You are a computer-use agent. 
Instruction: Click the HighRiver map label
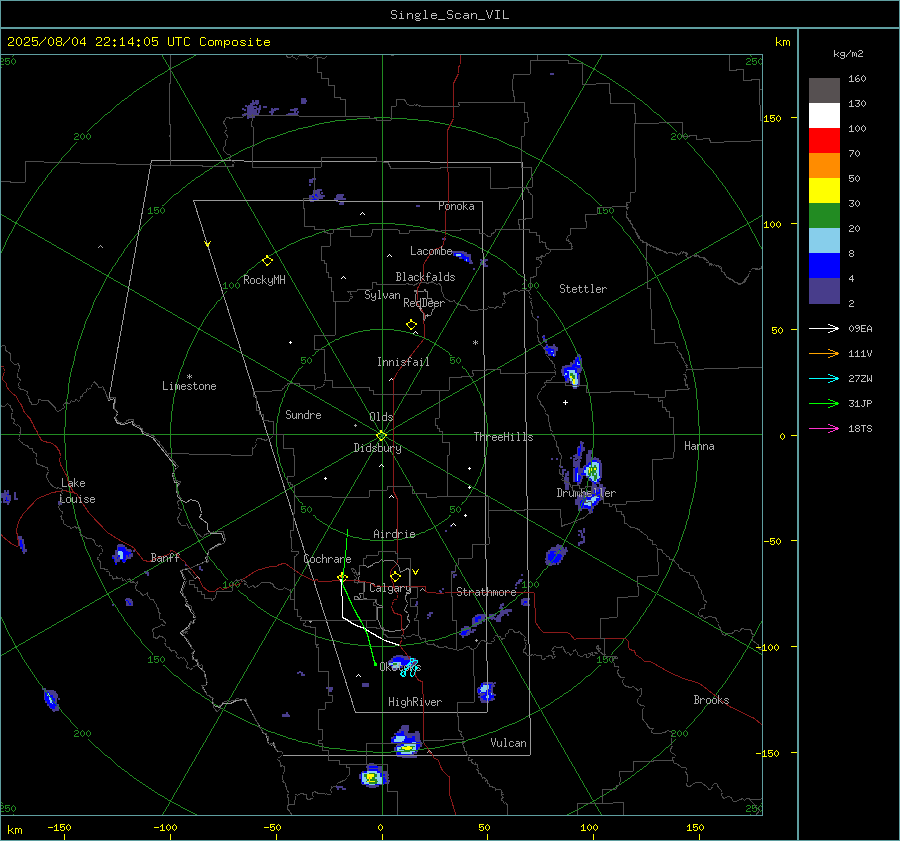click(415, 702)
